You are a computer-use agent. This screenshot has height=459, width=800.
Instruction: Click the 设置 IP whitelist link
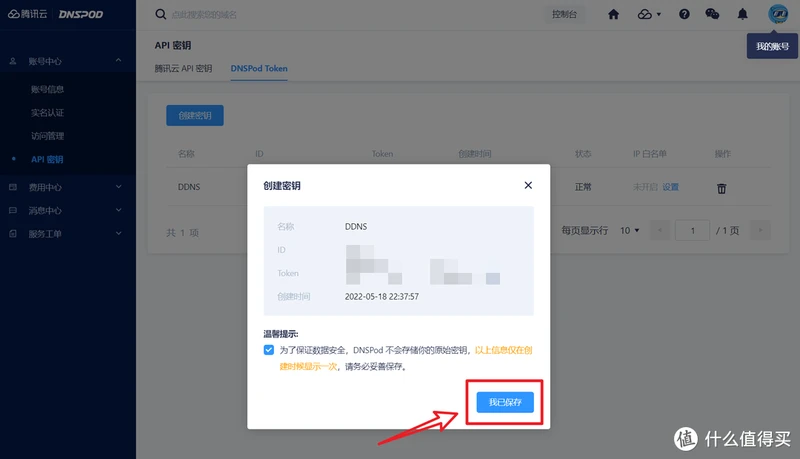[670, 187]
